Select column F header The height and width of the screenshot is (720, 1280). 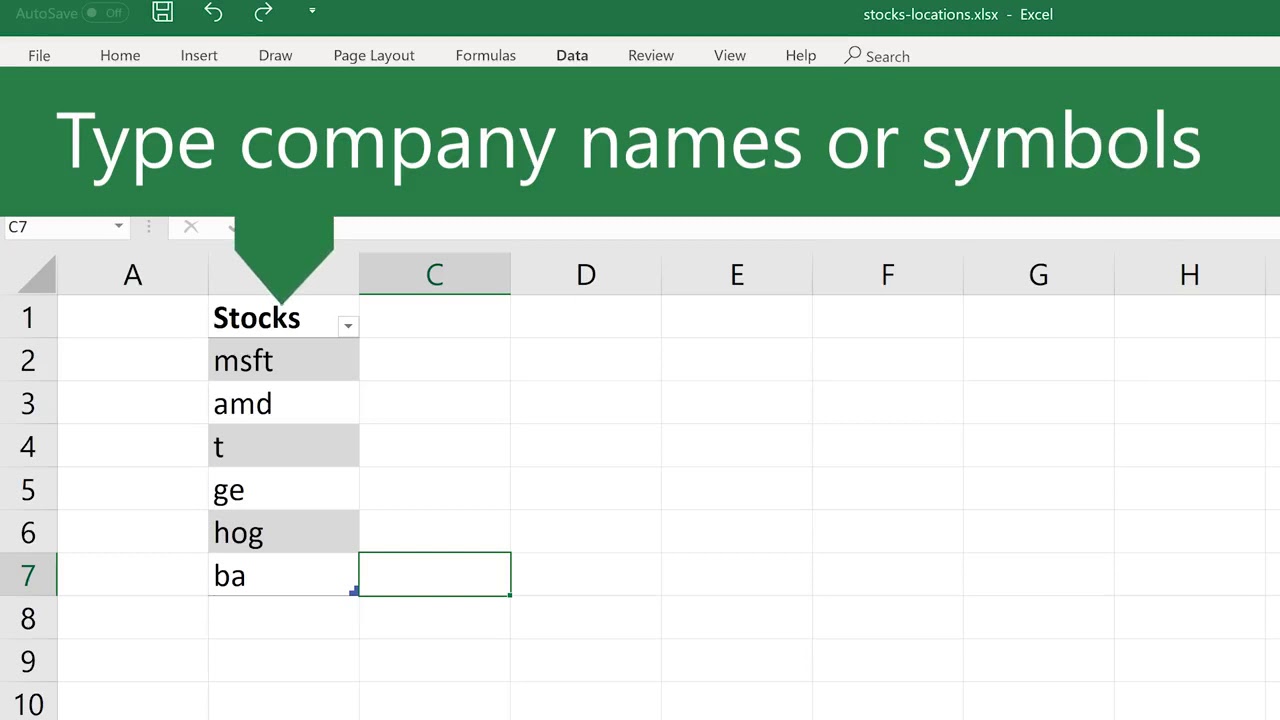pyautogui.click(x=888, y=274)
